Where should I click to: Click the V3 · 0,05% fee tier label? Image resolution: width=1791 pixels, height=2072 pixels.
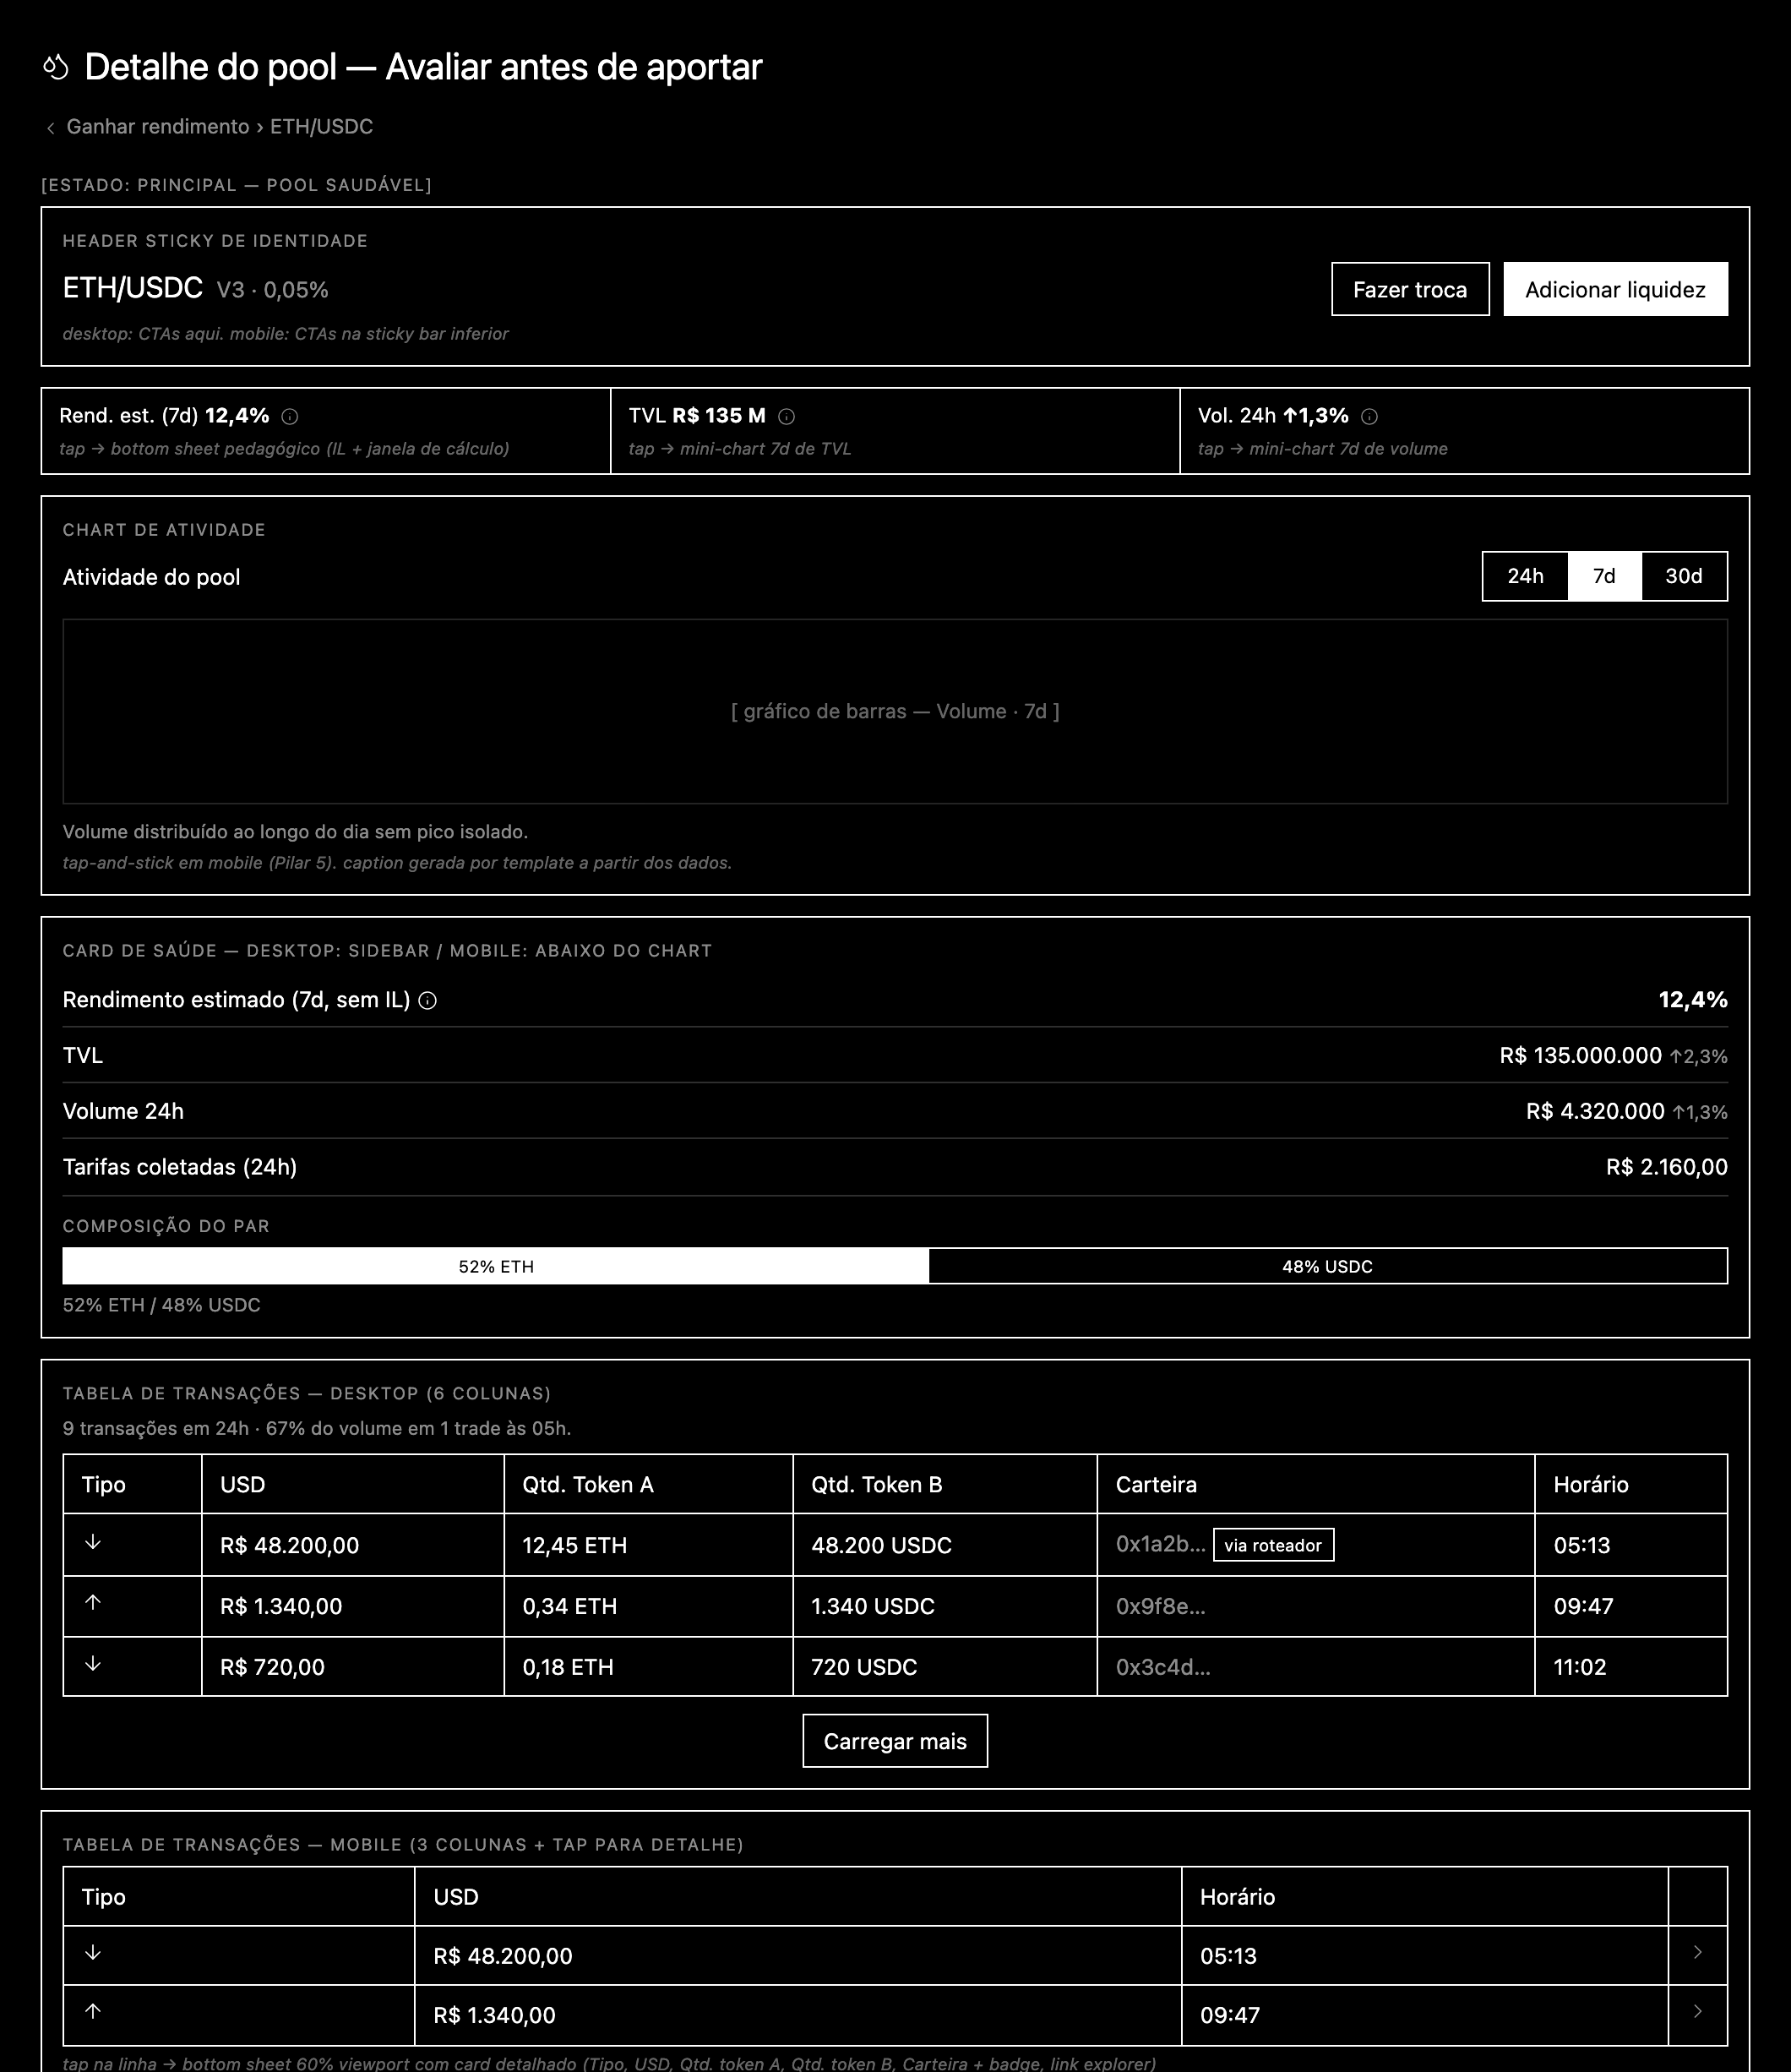click(272, 290)
